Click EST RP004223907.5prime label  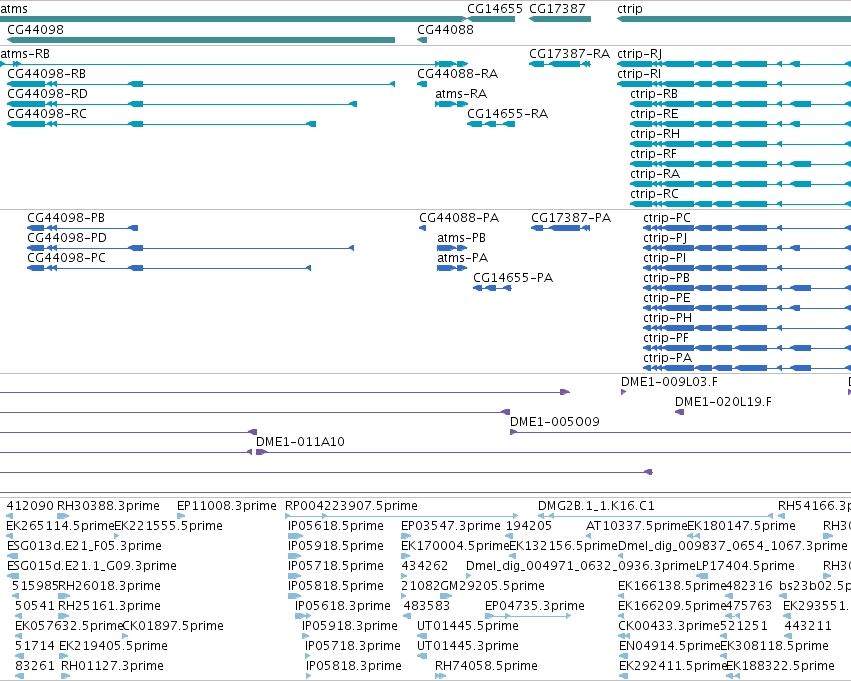(x=351, y=506)
